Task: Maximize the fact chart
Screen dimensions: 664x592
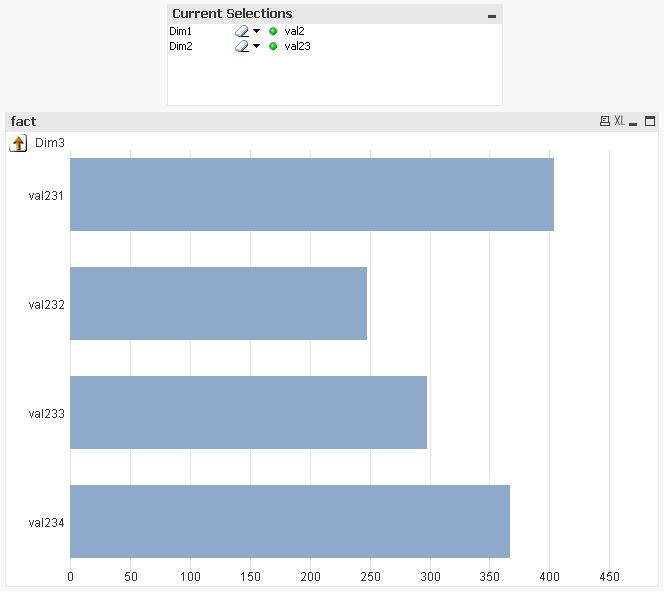Action: tap(650, 121)
